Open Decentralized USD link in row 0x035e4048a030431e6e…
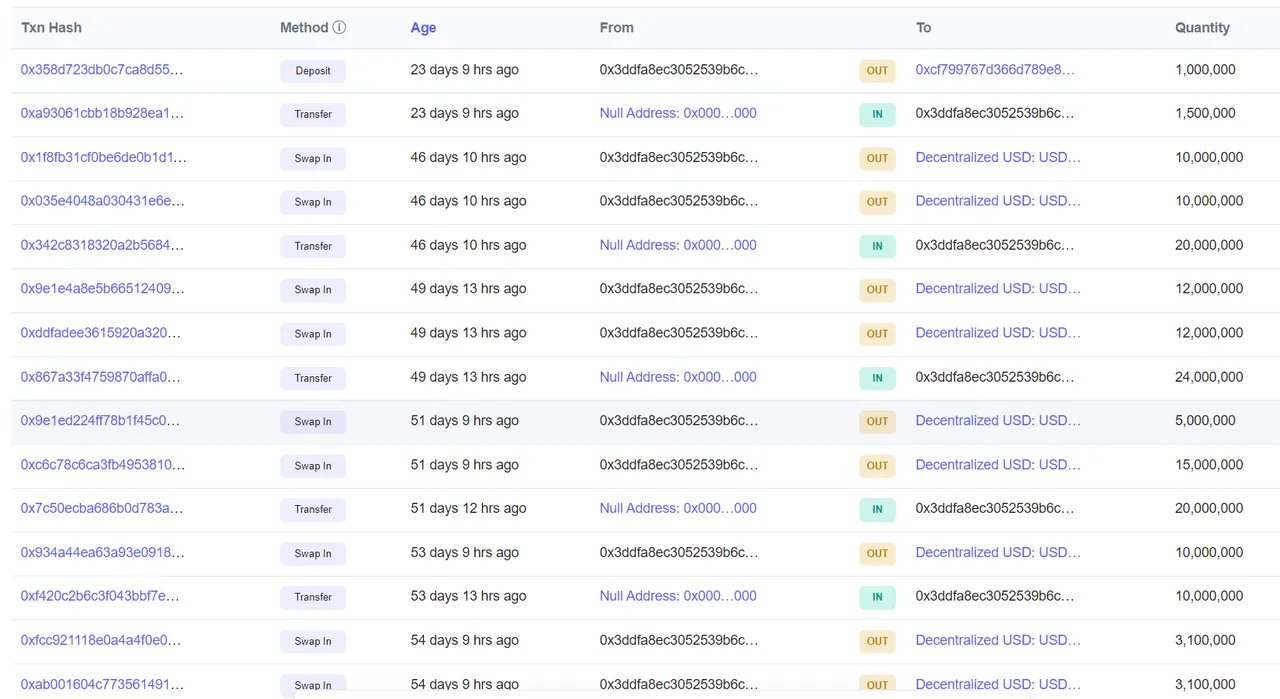 (998, 201)
